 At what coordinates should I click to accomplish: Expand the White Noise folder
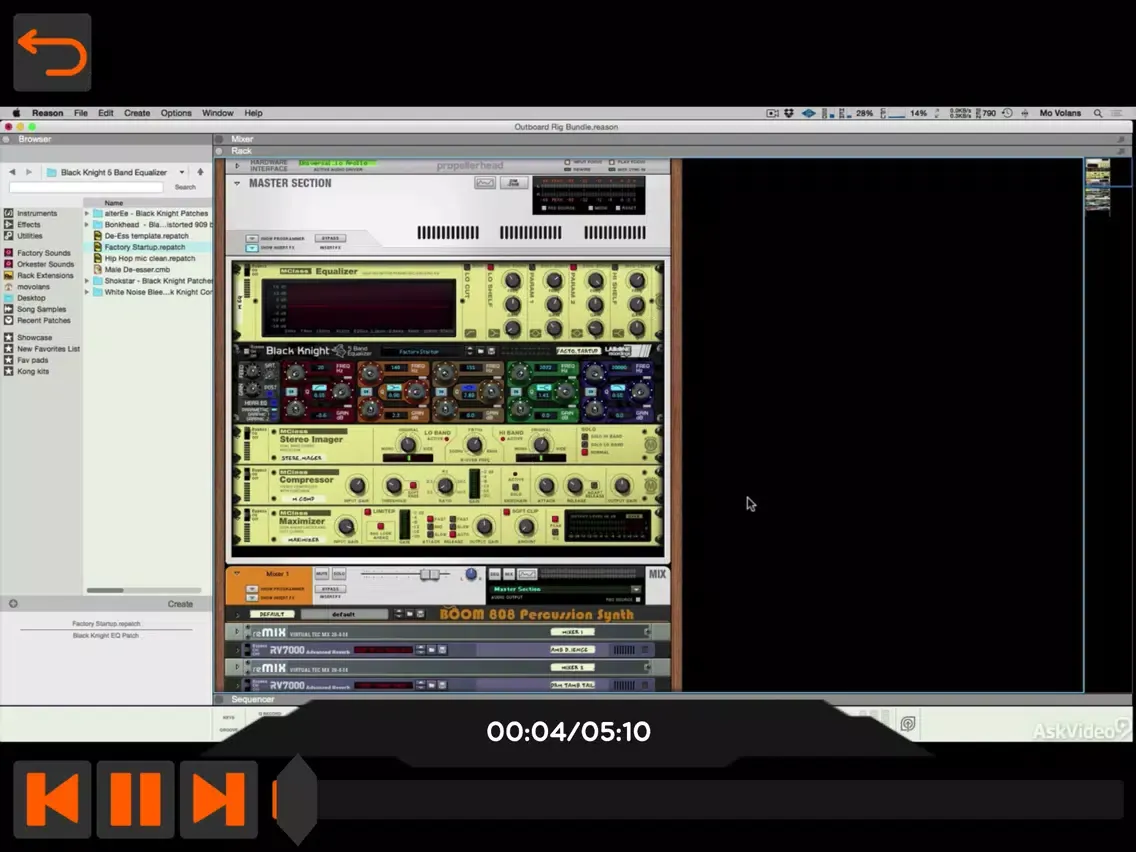tap(87, 292)
